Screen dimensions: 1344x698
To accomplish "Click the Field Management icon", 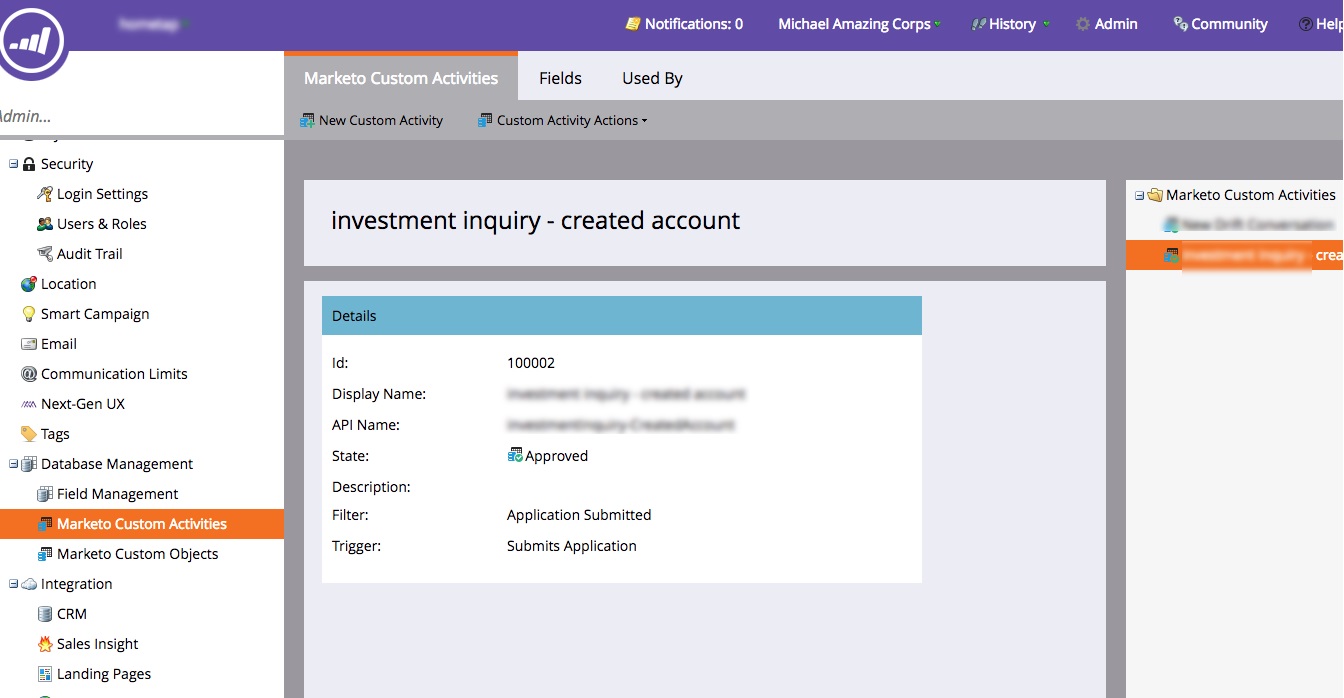I will click(45, 494).
